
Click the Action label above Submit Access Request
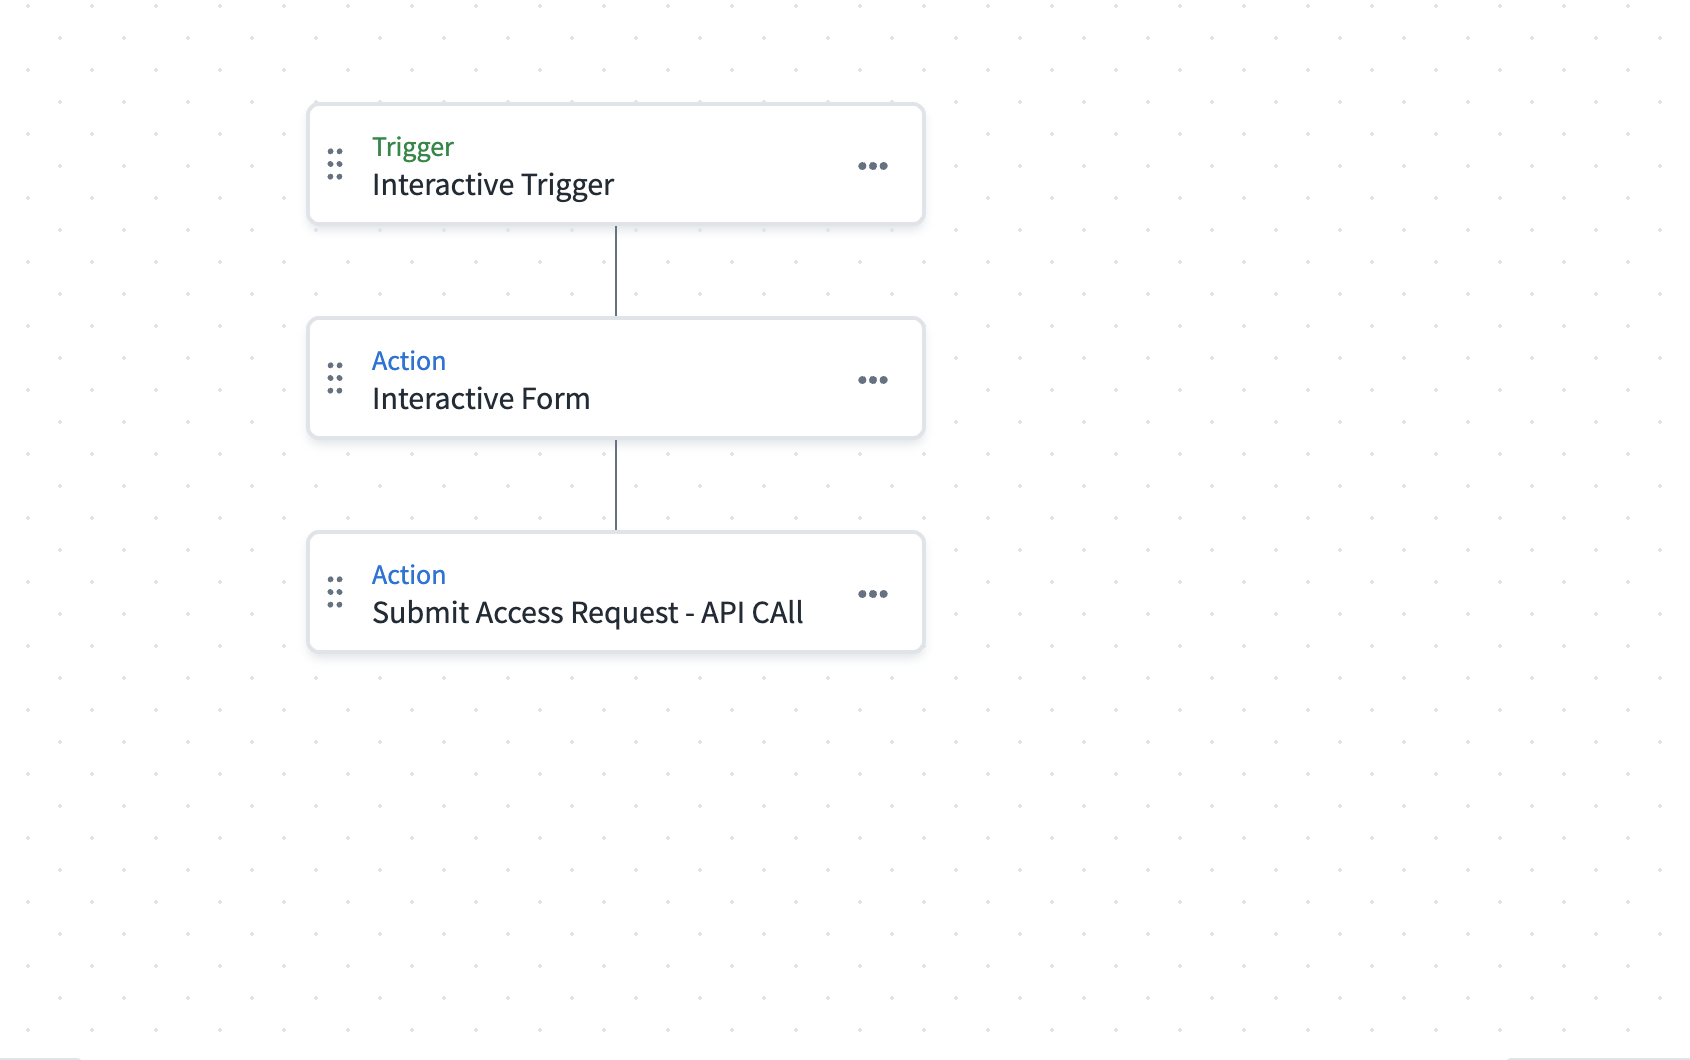(408, 575)
